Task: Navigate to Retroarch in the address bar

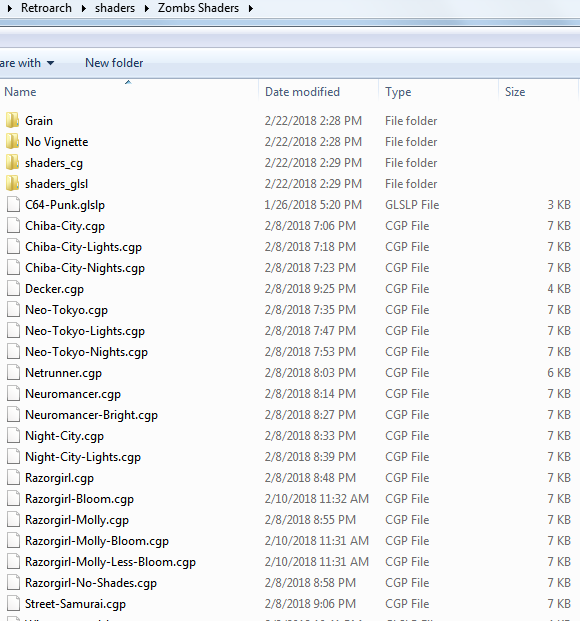Action: pyautogui.click(x=46, y=8)
